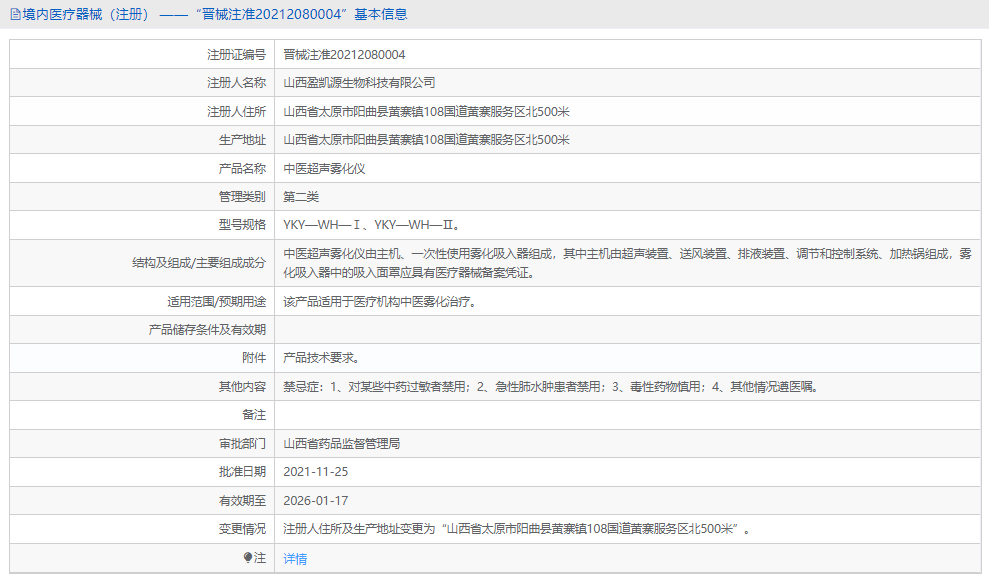Click the 注册人名称 company name cell
The width and height of the screenshot is (989, 579).
(360, 83)
